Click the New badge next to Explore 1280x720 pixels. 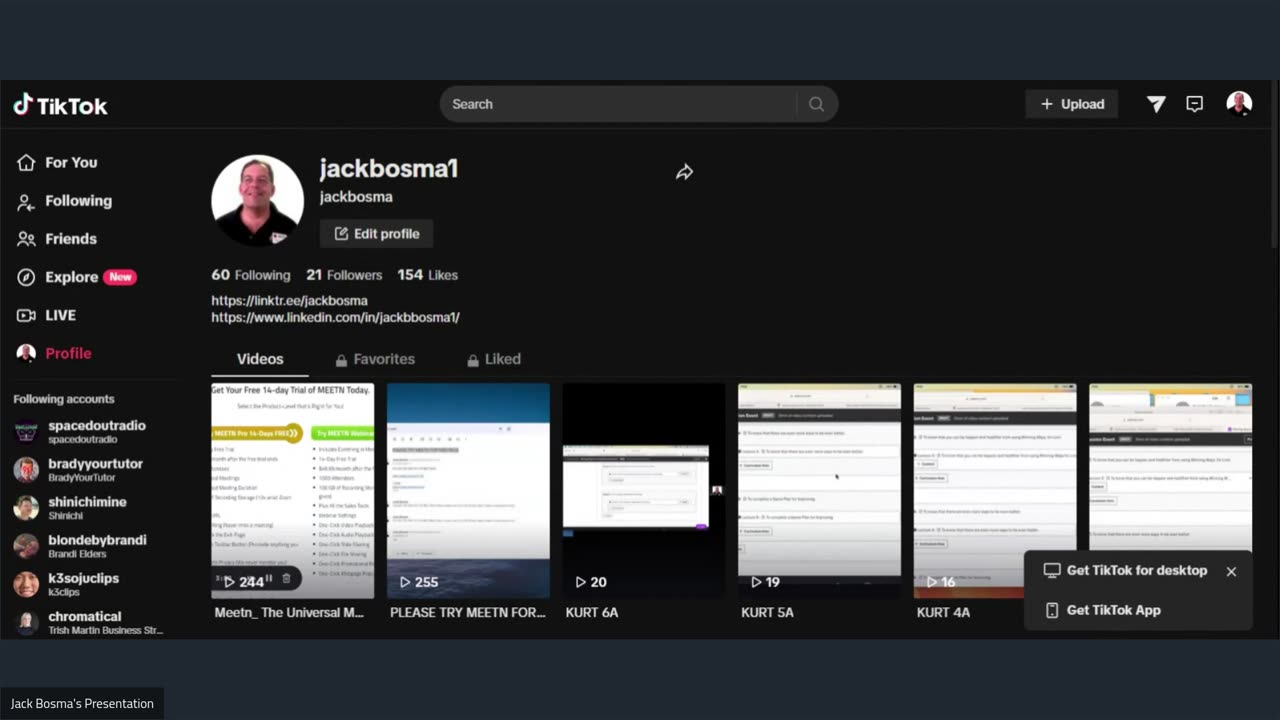click(120, 277)
